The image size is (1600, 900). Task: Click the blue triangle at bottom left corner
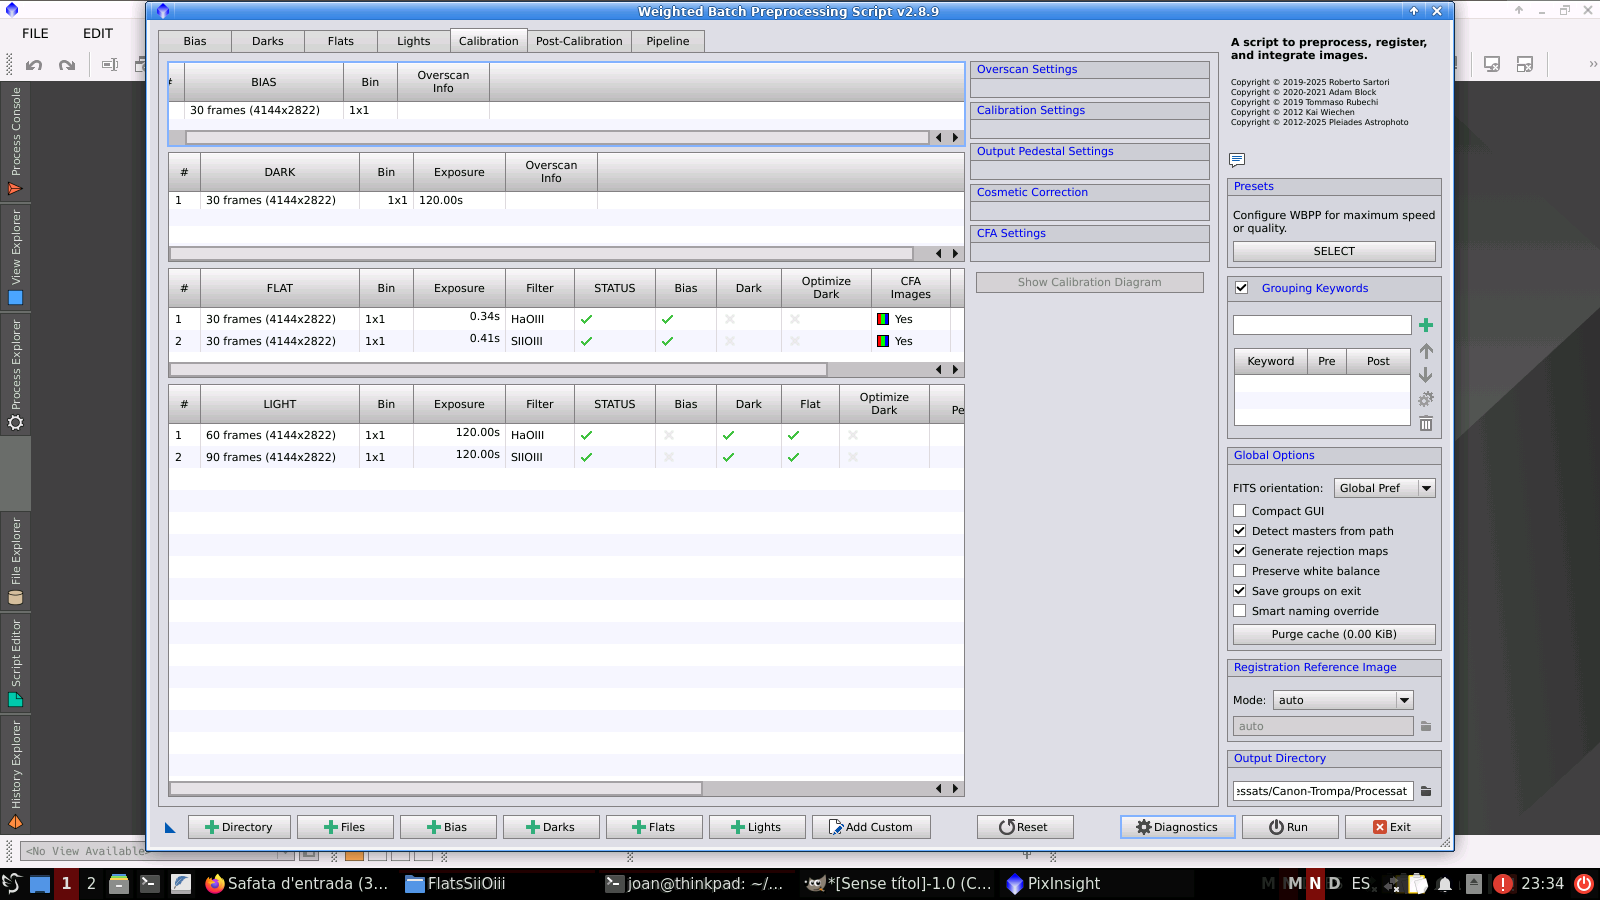(x=170, y=828)
